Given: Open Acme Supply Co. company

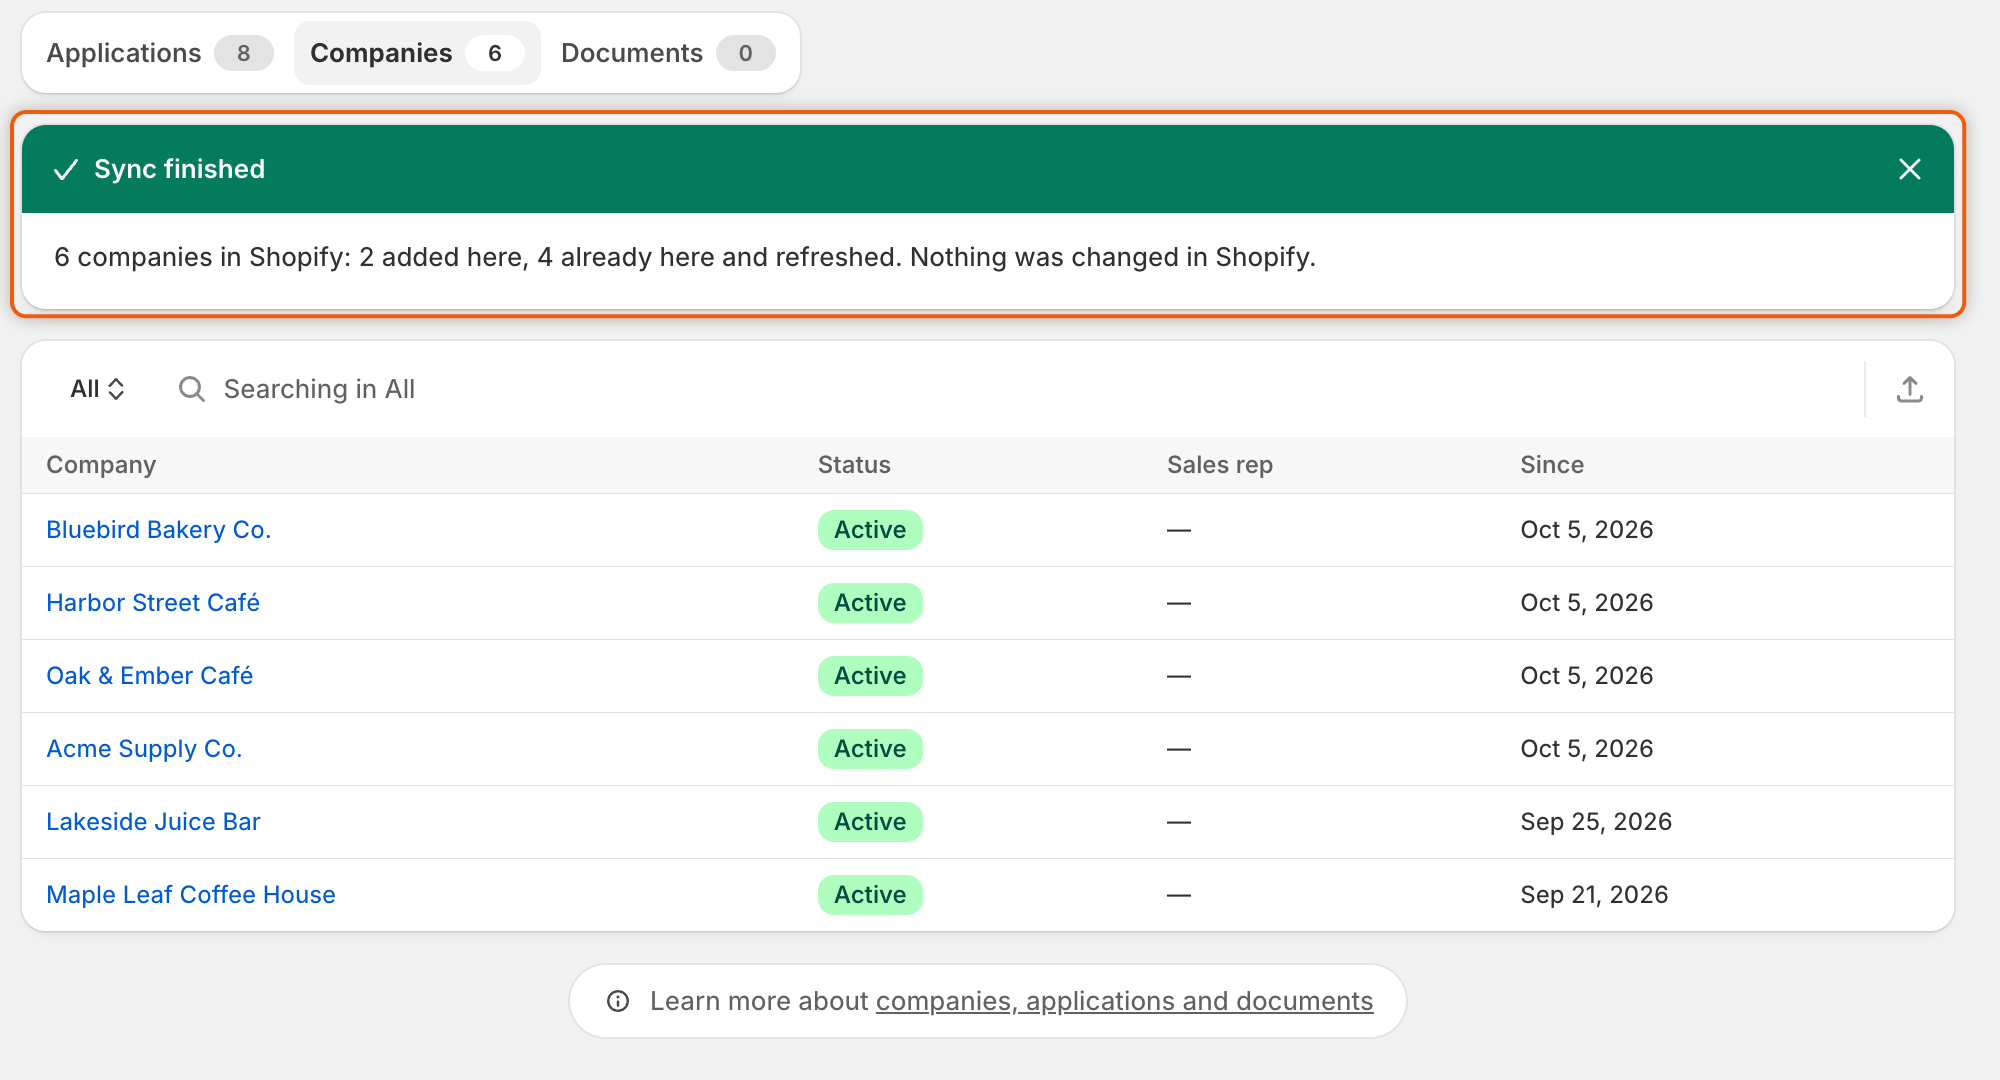Looking at the screenshot, I should [144, 749].
